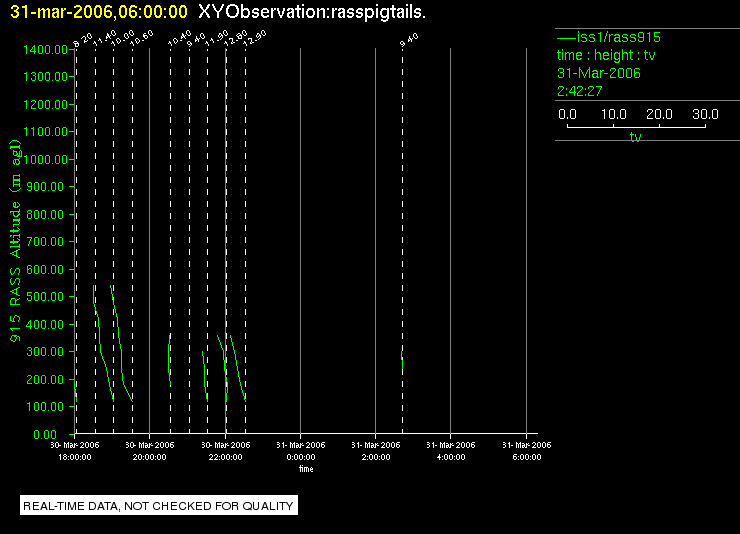Click the '600.00' altitude tick label

45,269
